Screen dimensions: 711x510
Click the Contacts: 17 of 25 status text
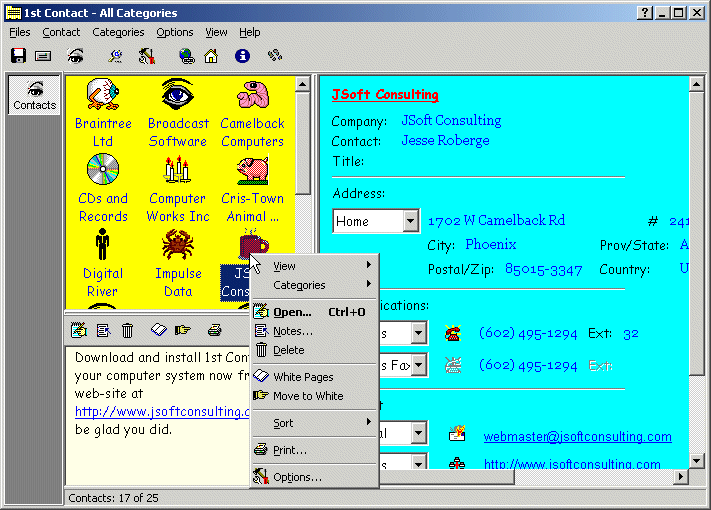113,498
